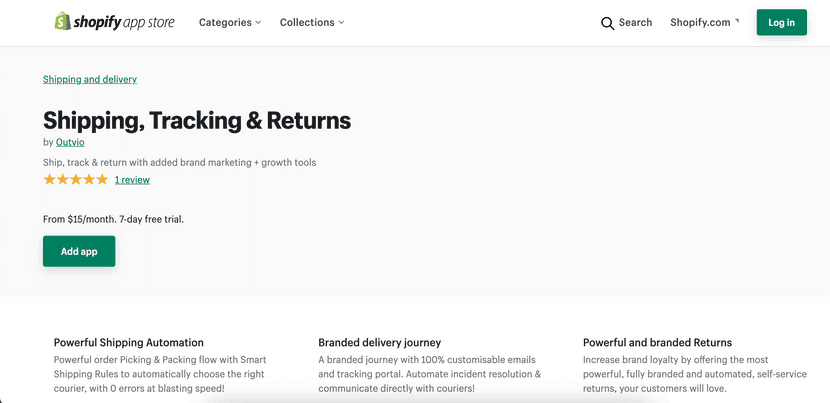830x403 pixels.
Task: Click the Powerful Shipping Automation heading
Action: [x=129, y=342]
